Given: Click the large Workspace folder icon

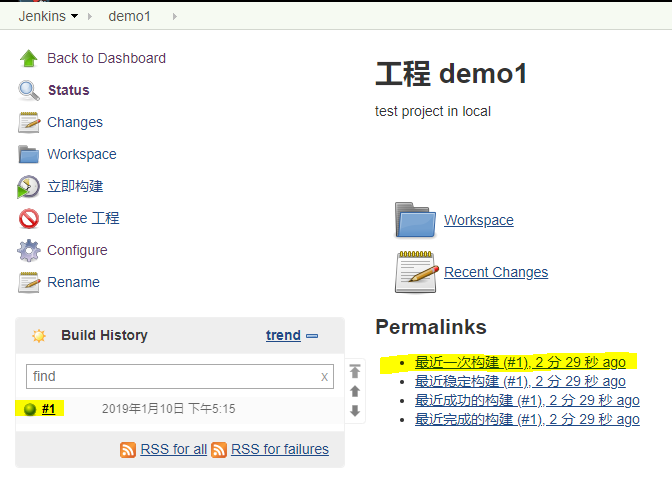Looking at the screenshot, I should [x=415, y=220].
